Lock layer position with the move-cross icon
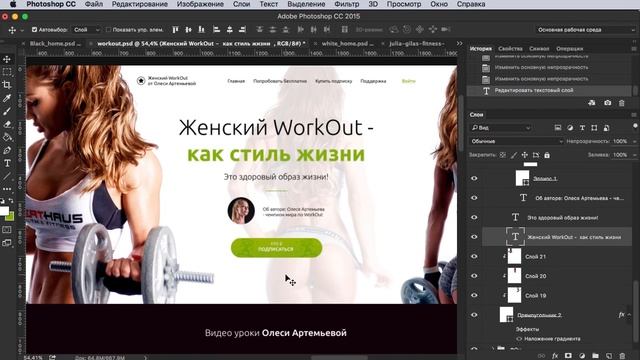Viewport: 640px width, 360px height. coord(524,155)
